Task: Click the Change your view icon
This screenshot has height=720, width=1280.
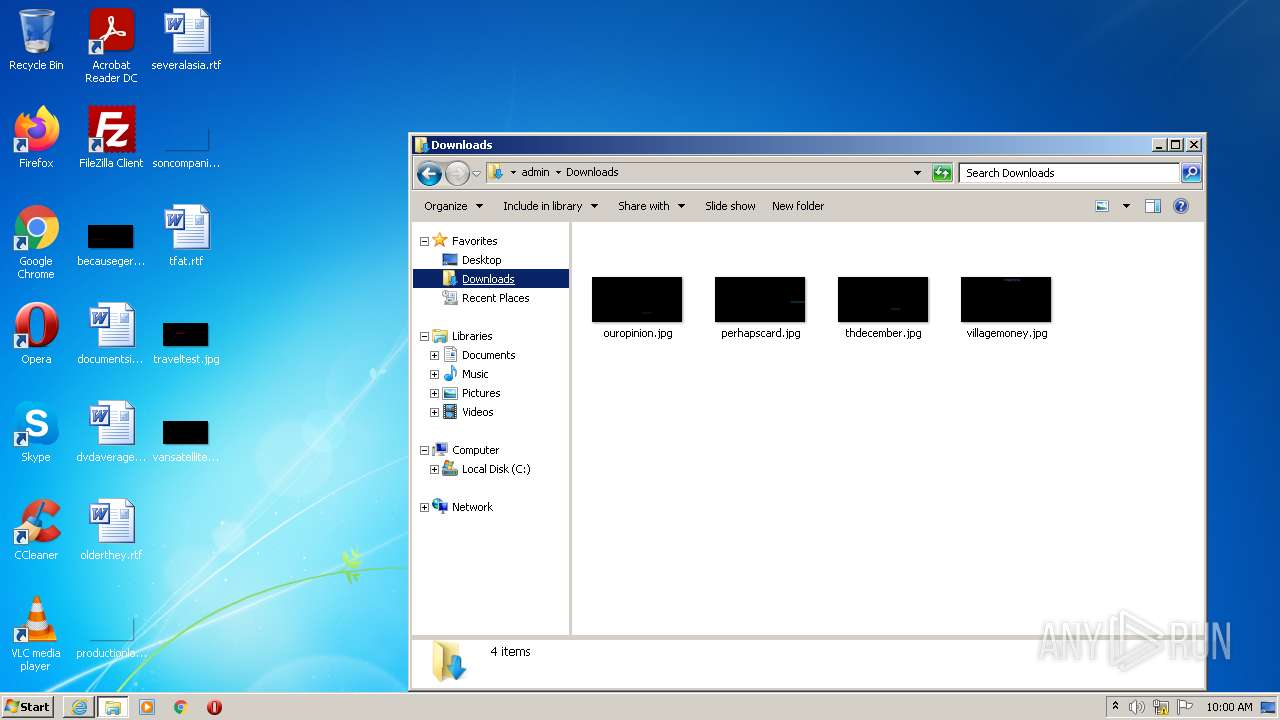Action: [x=1102, y=206]
